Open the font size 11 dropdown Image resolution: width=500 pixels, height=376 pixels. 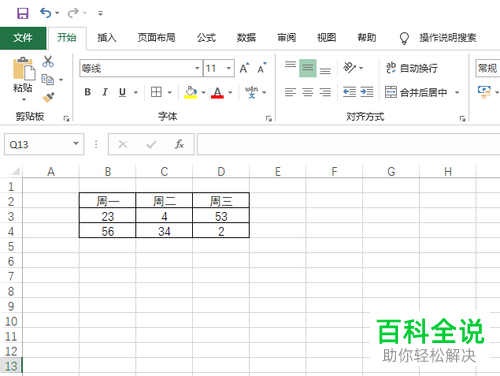[229, 68]
